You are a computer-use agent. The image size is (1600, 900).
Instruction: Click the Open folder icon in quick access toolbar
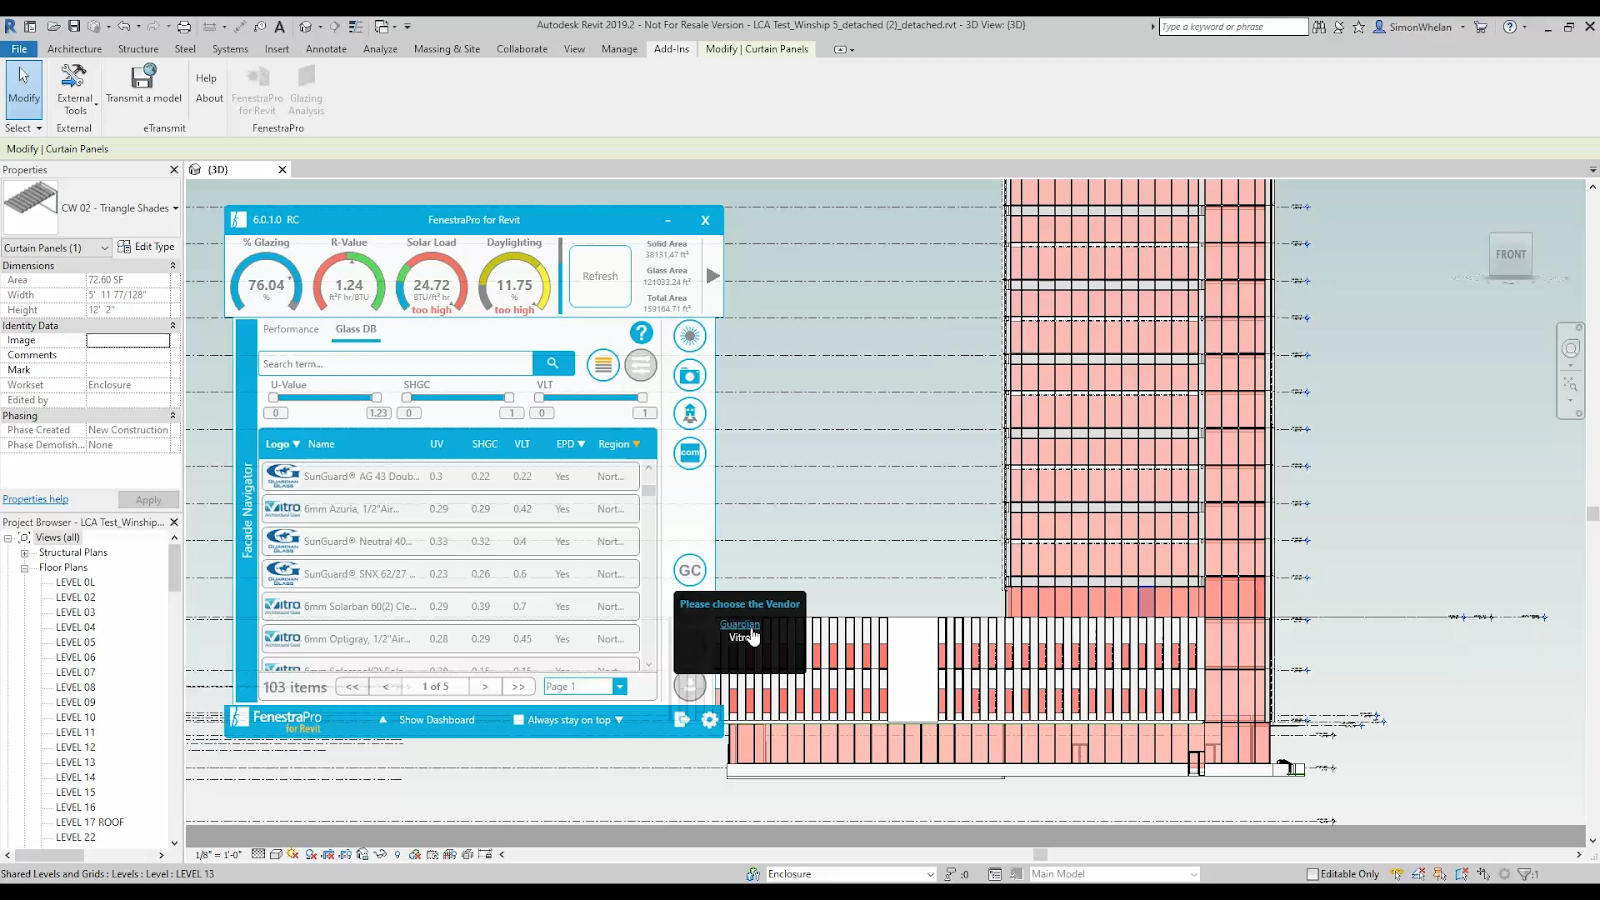click(53, 26)
